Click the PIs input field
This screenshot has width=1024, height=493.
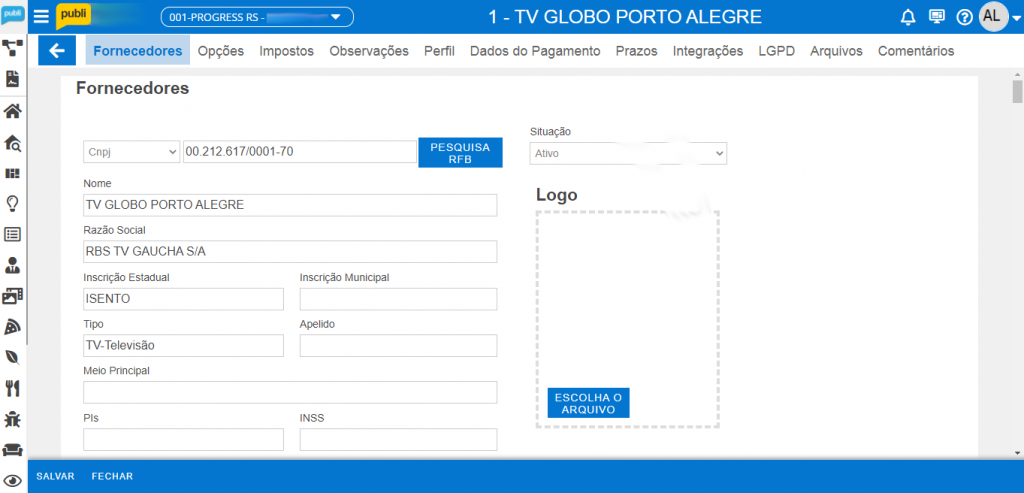click(184, 439)
